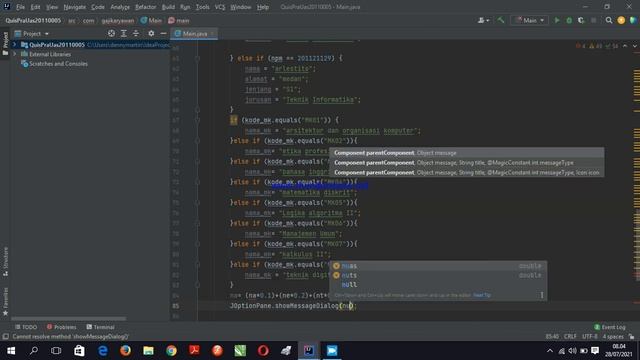Click the Next Tip link in completion popup
This screenshot has width=640, height=360.
click(x=482, y=295)
